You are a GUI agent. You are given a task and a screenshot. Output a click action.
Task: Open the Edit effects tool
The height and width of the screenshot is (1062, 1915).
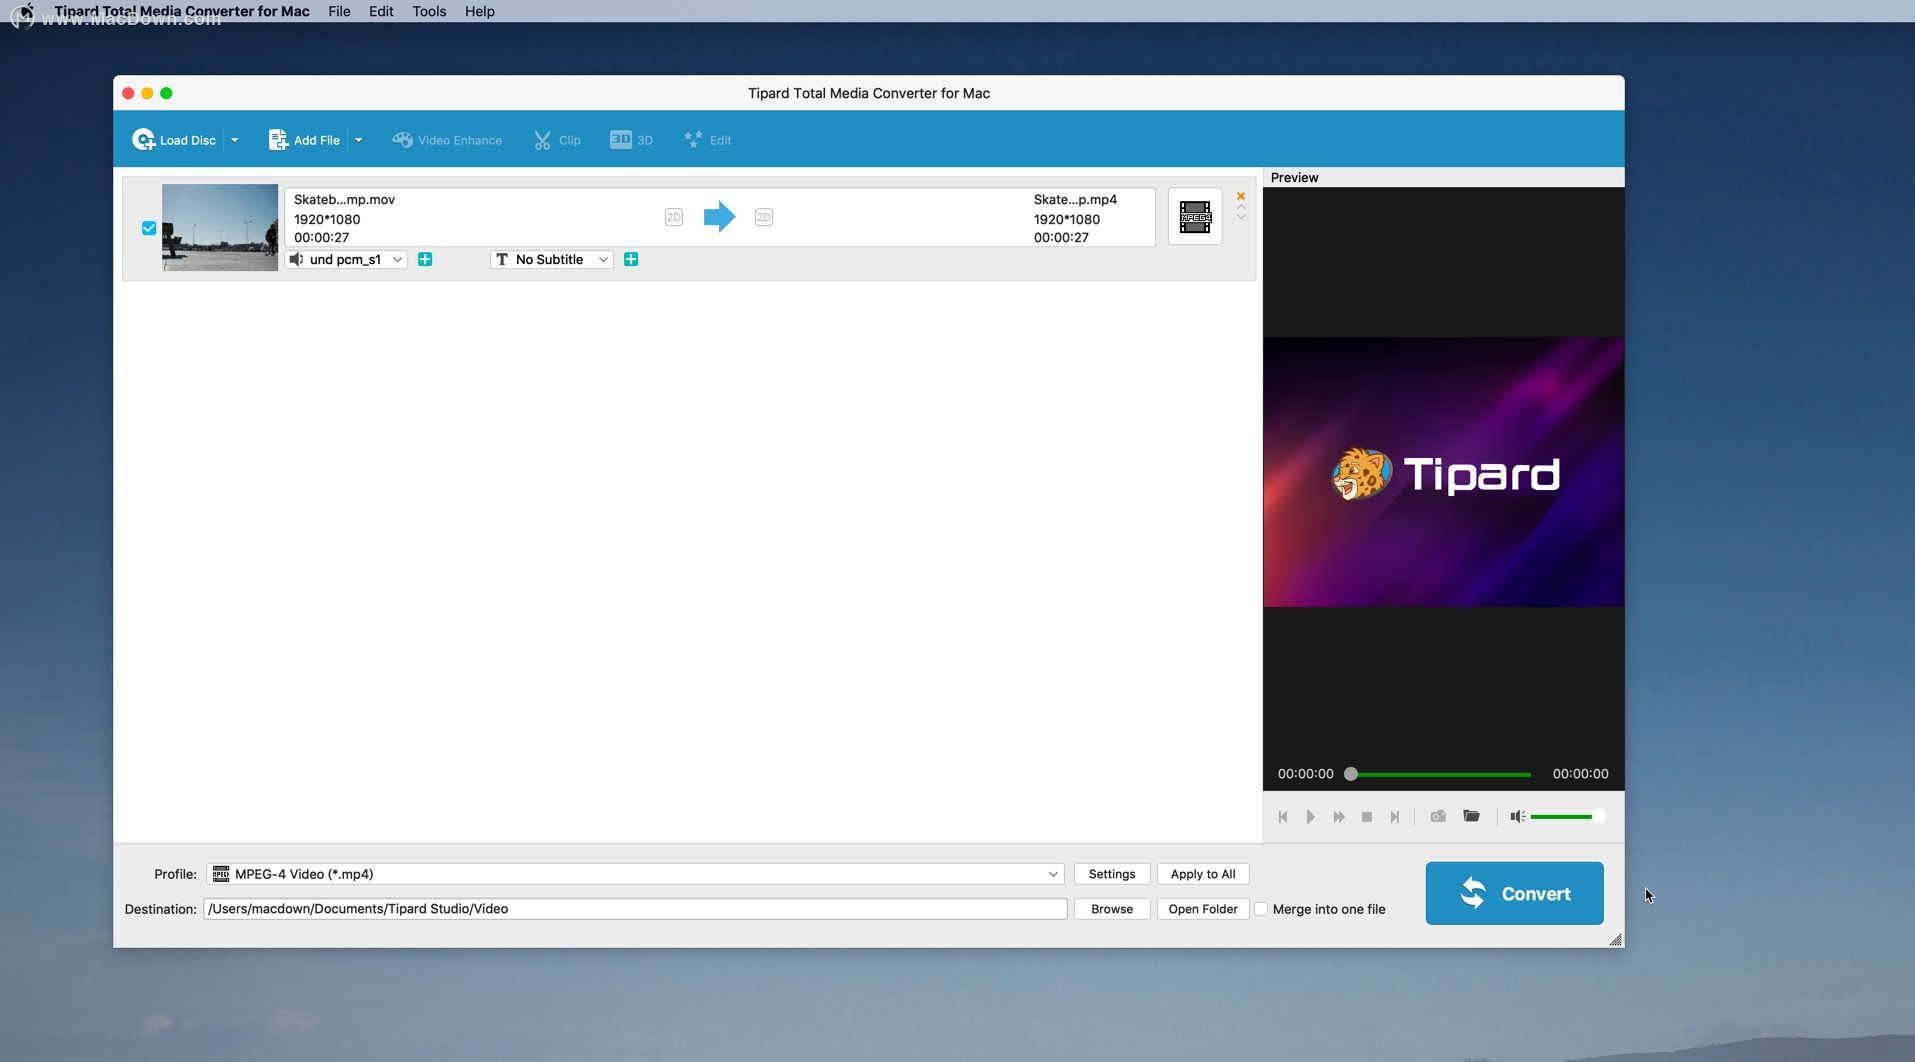click(x=708, y=139)
